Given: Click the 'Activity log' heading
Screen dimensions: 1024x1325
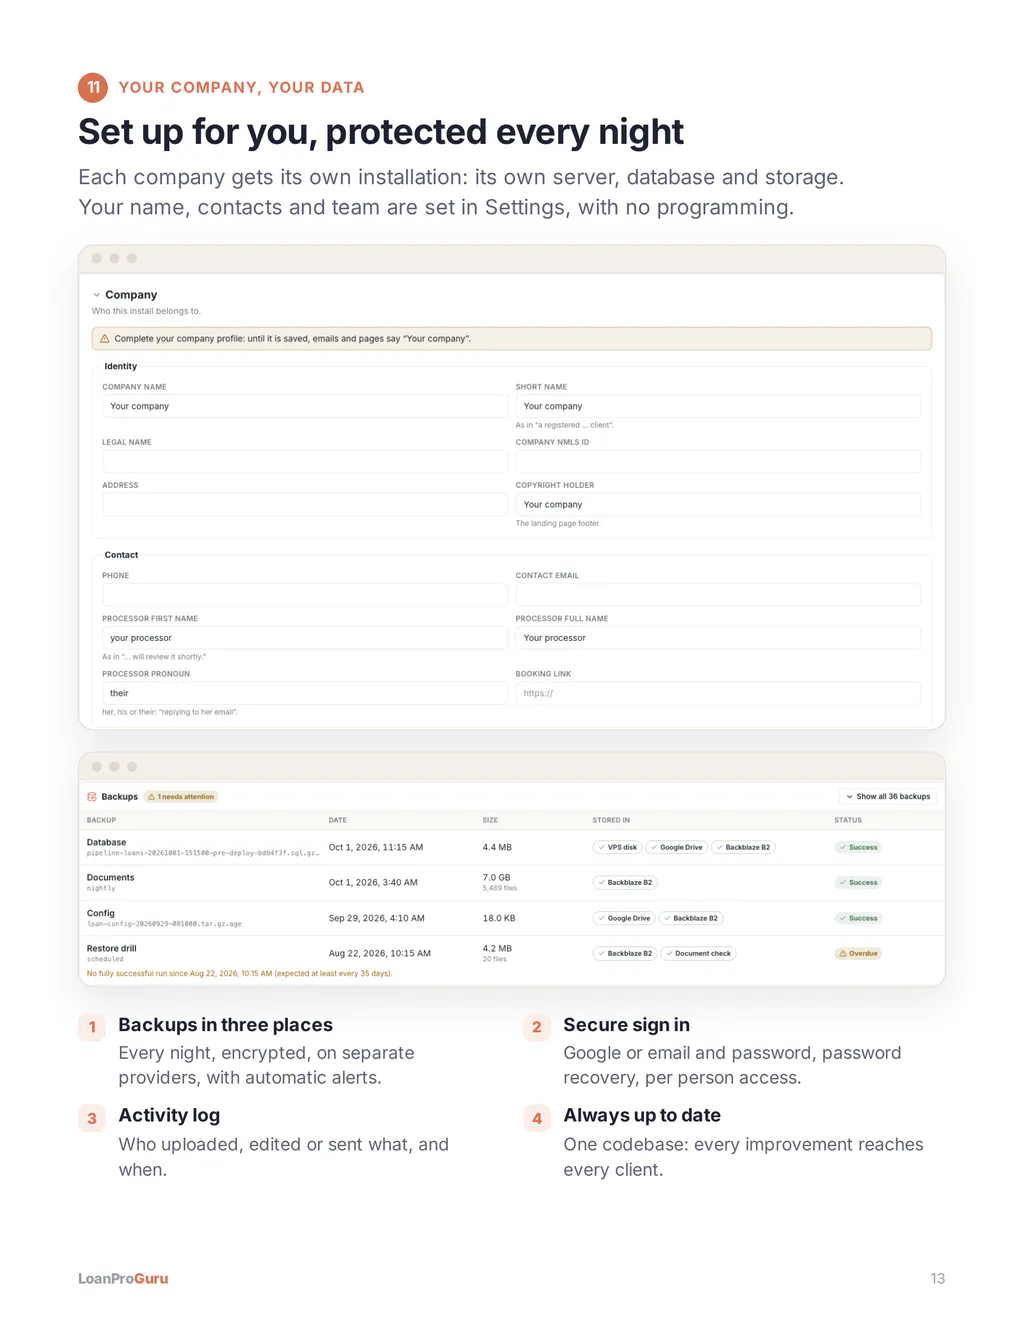Looking at the screenshot, I should (x=169, y=1115).
